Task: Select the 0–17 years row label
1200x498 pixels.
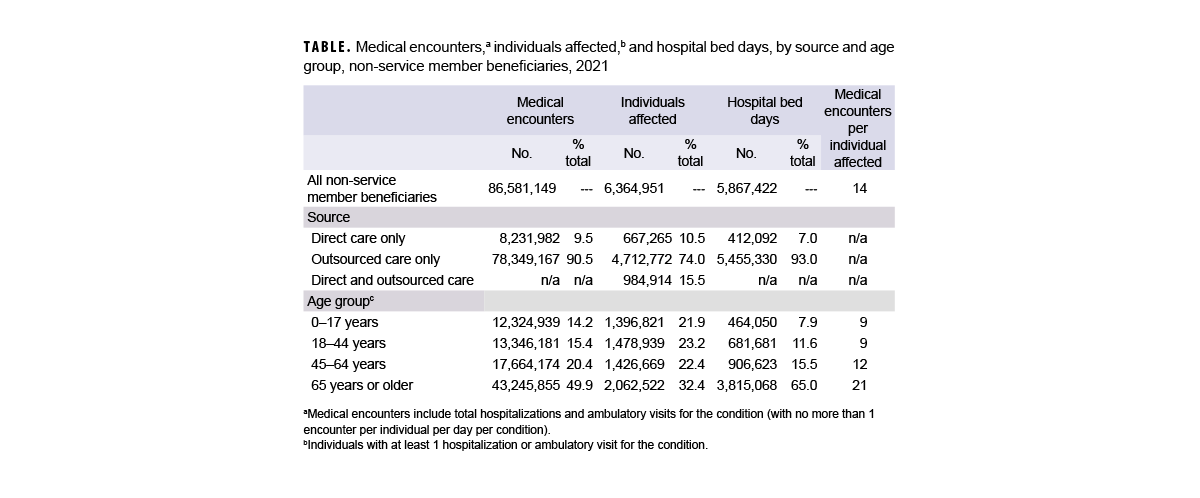Action: tap(346, 323)
